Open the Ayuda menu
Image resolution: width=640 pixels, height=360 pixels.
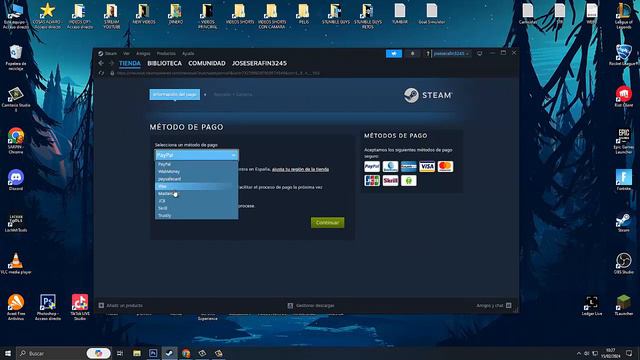[x=188, y=53]
